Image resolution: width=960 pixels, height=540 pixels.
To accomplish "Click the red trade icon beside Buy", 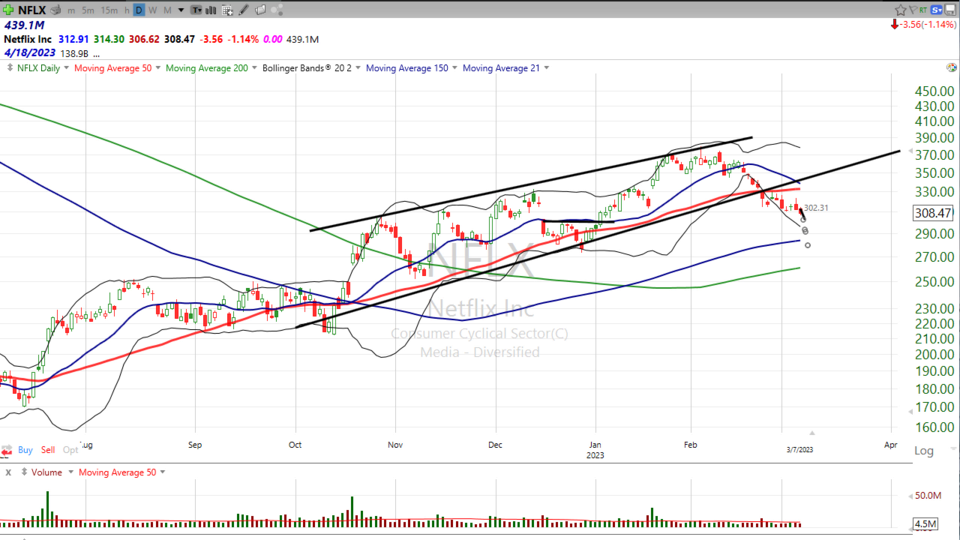I will point(7,451).
